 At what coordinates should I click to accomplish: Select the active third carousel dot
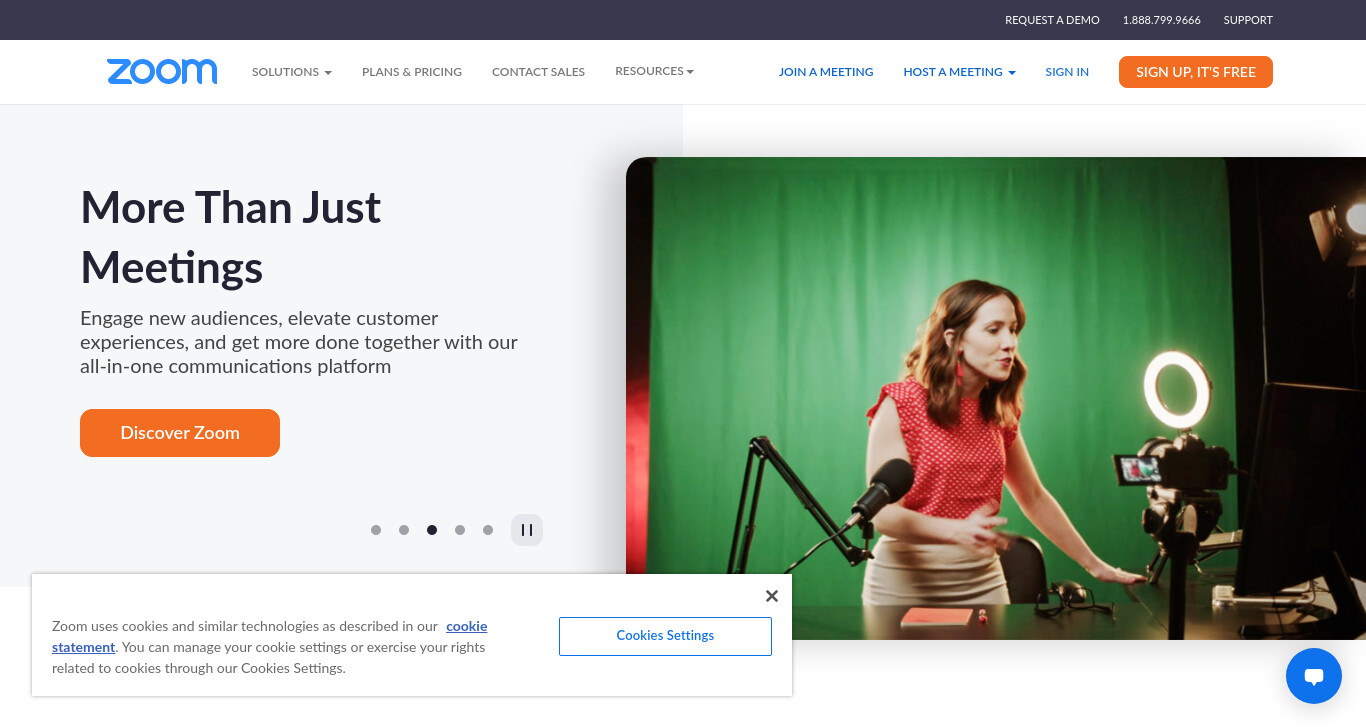[432, 530]
